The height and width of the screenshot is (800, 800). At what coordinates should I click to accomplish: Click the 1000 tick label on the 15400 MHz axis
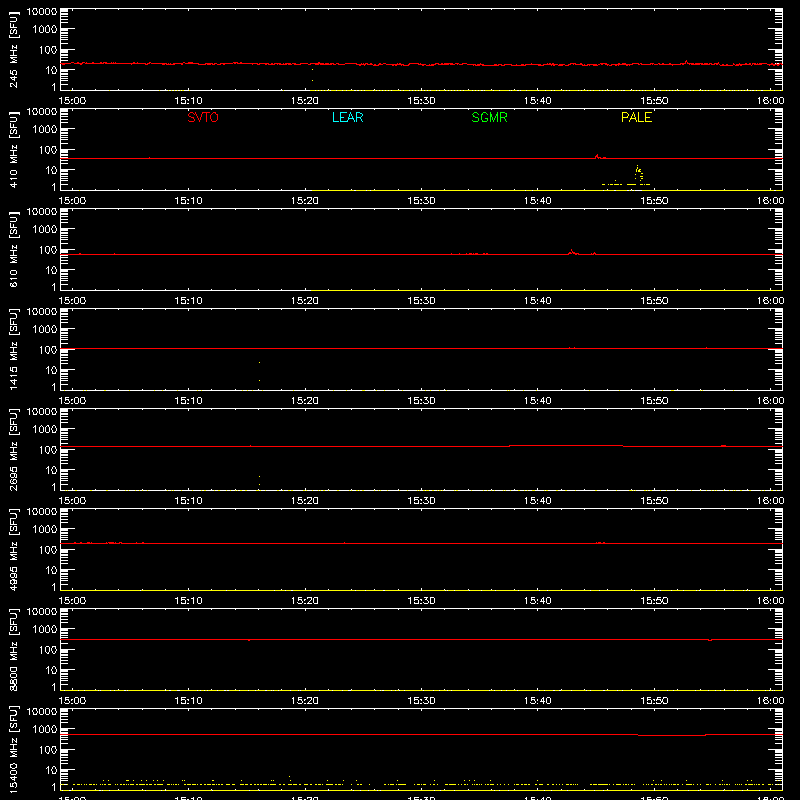pyautogui.click(x=45, y=730)
